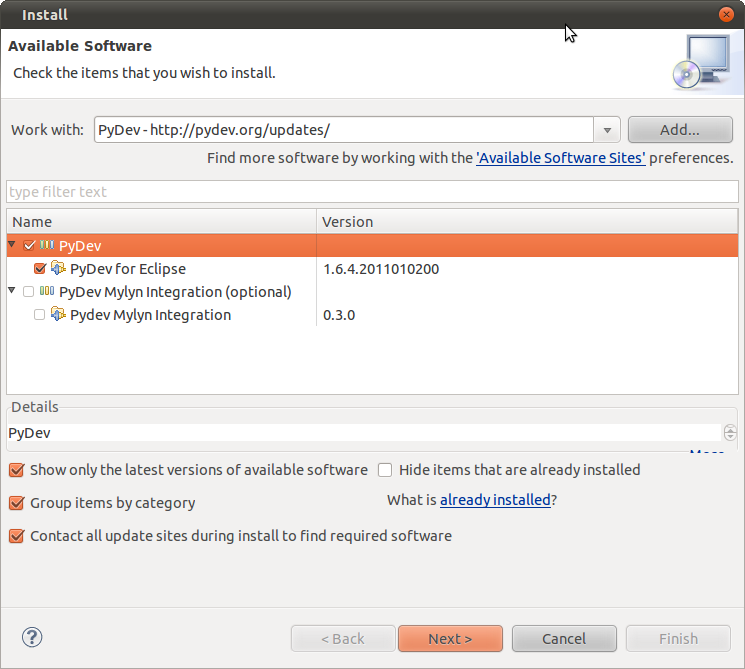Image resolution: width=745 pixels, height=669 pixels.
Task: Enable Hide items that are already installed
Action: (385, 470)
